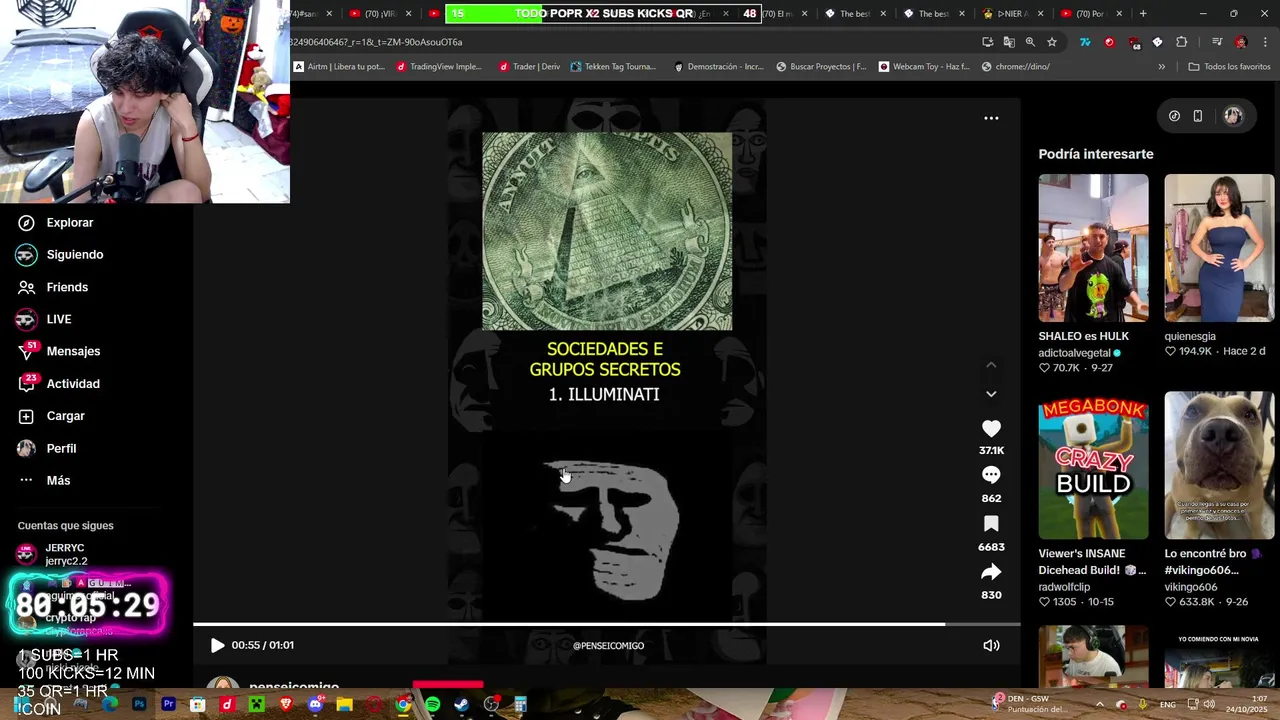Visit vikingo606 profile link
Image resolution: width=1280 pixels, height=720 pixels.
1190,587
